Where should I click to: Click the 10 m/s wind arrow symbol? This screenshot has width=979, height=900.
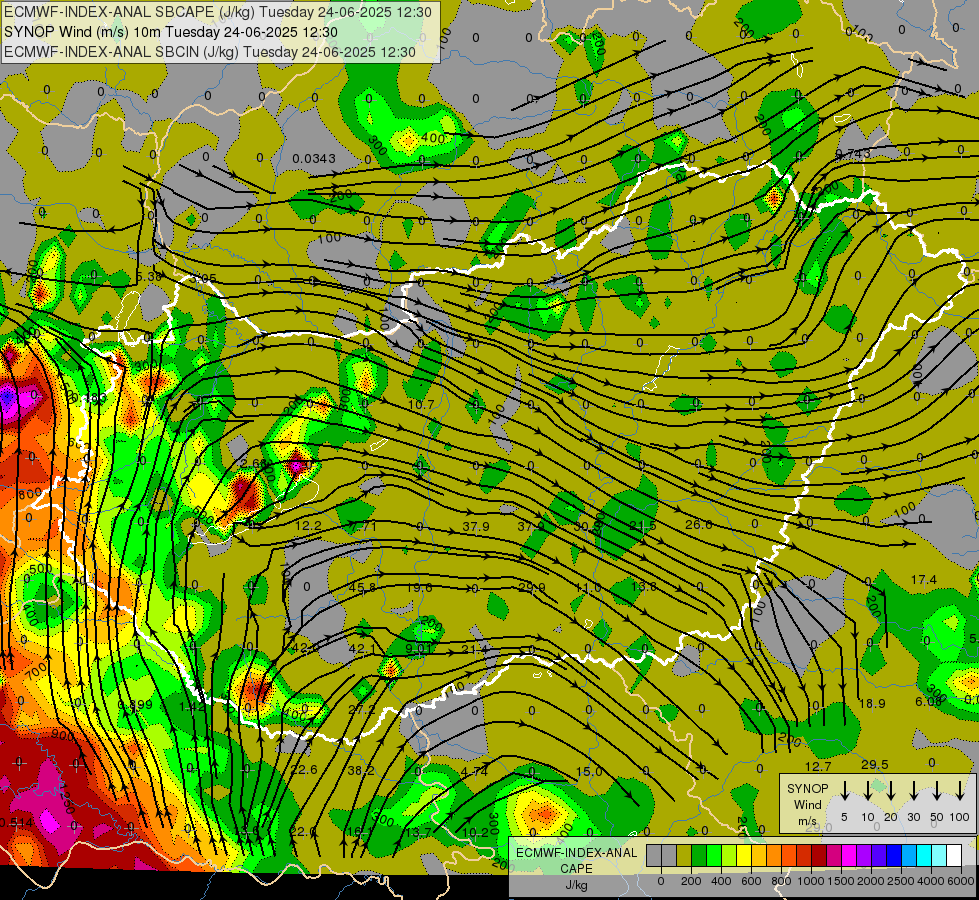click(x=867, y=791)
